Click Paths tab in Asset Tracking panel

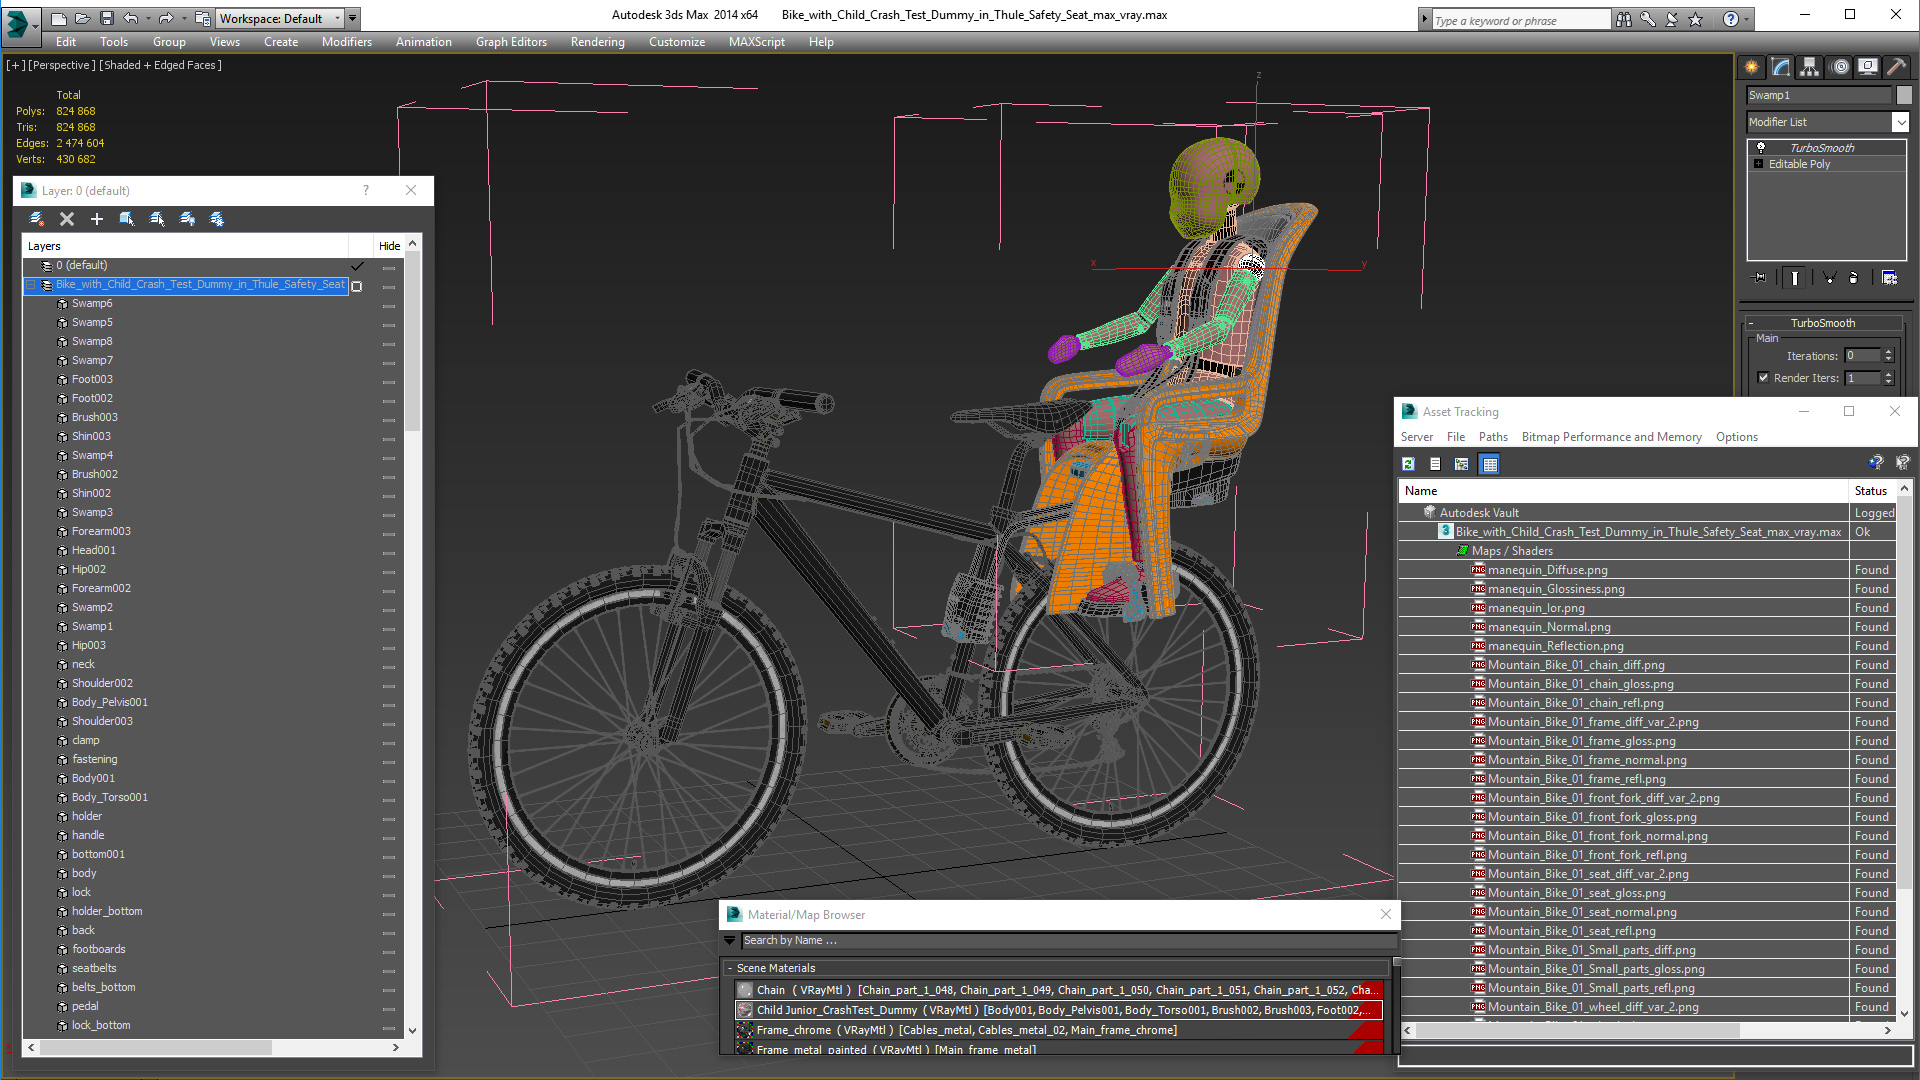coord(1494,436)
